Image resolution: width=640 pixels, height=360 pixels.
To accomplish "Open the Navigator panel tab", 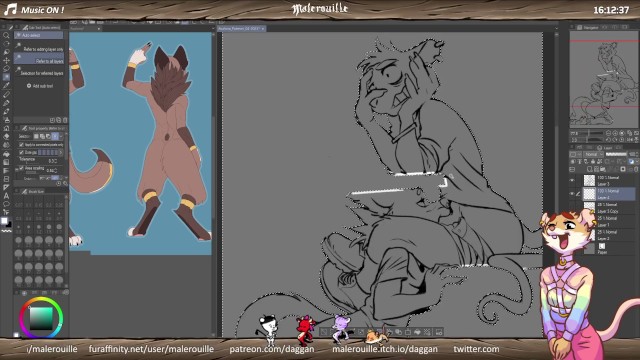I will coord(590,27).
